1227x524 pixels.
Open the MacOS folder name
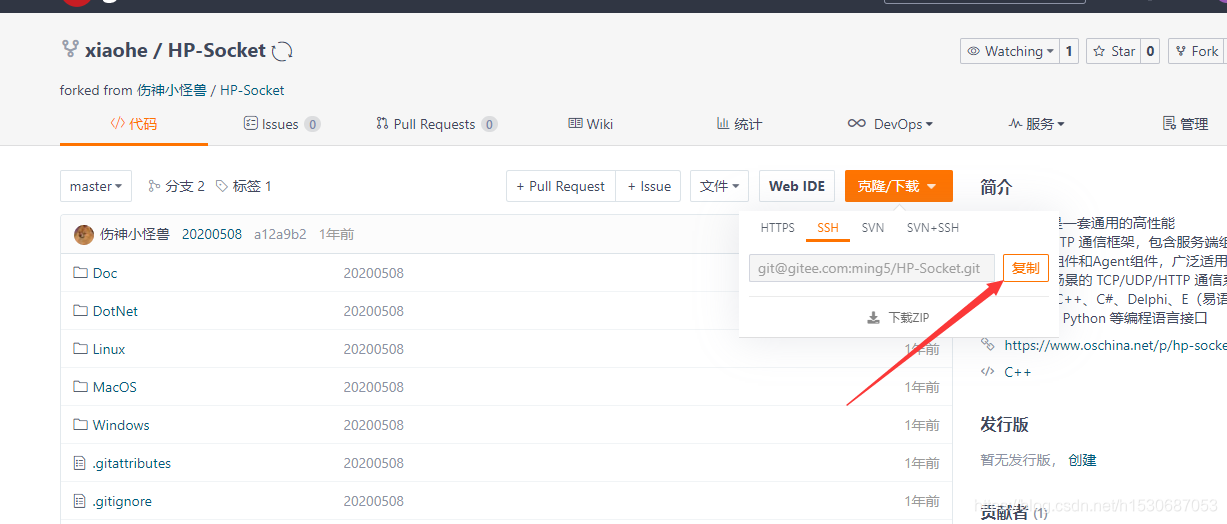coord(115,387)
